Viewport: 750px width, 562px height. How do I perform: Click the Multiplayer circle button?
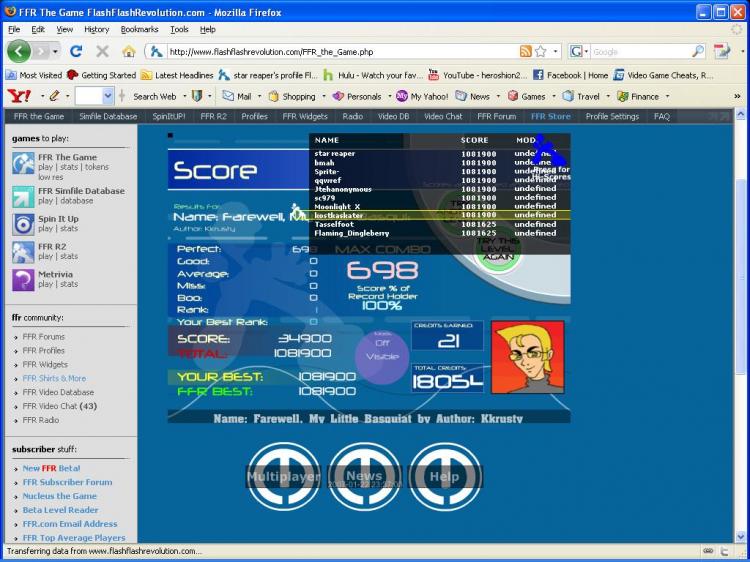[x=283, y=476]
